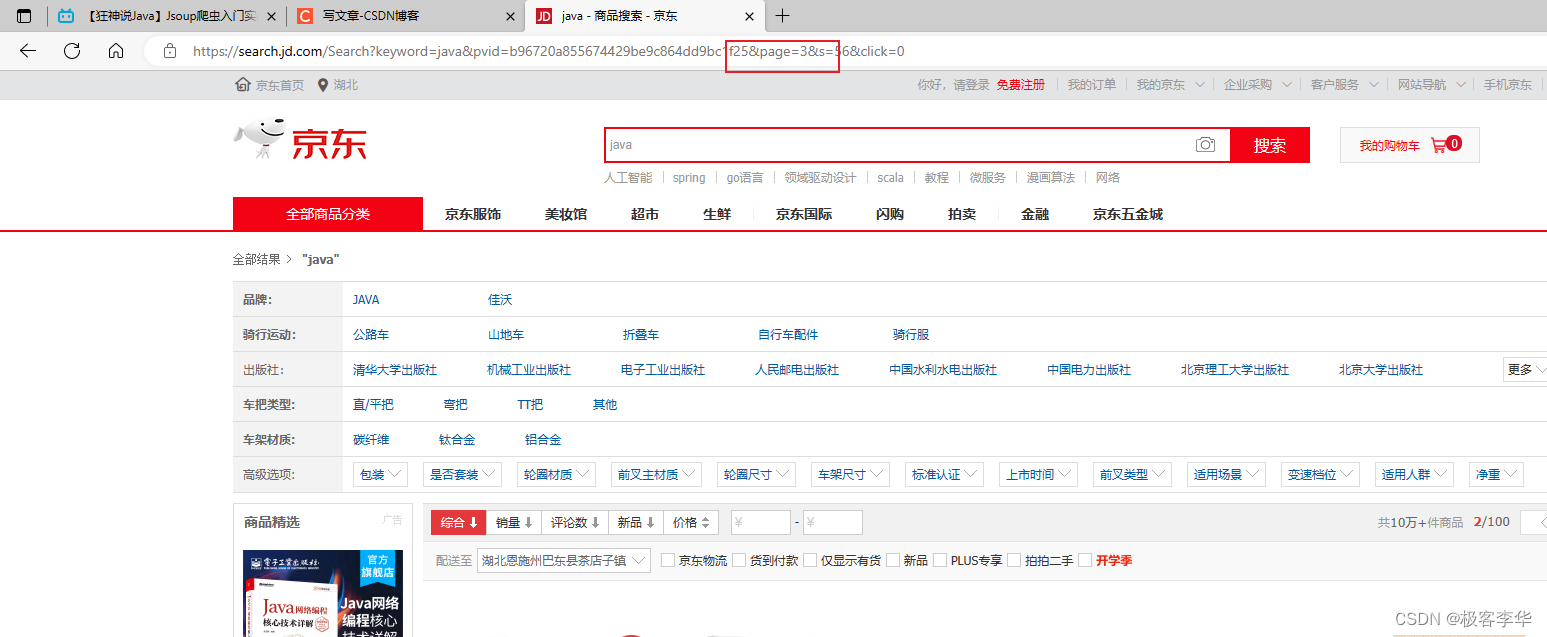
Task: Open 京东五金城 nav item
Action: click(x=1128, y=214)
